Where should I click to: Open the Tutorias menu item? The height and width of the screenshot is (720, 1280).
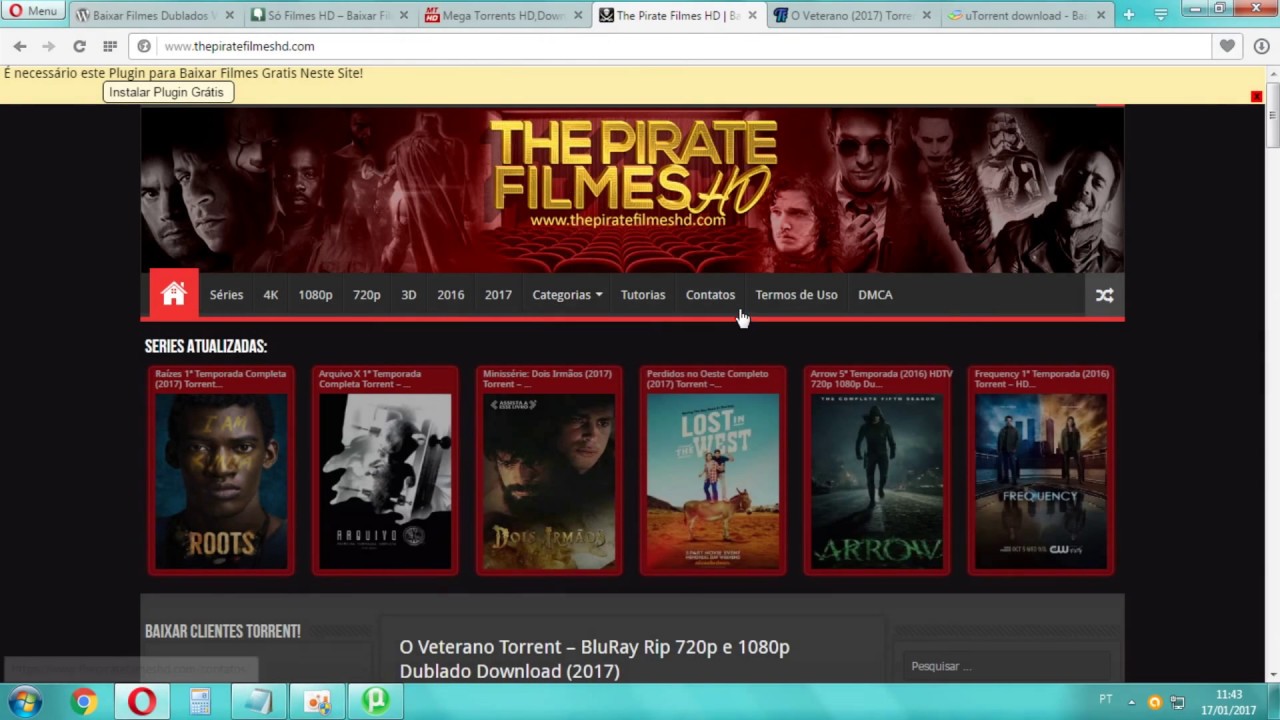(643, 295)
